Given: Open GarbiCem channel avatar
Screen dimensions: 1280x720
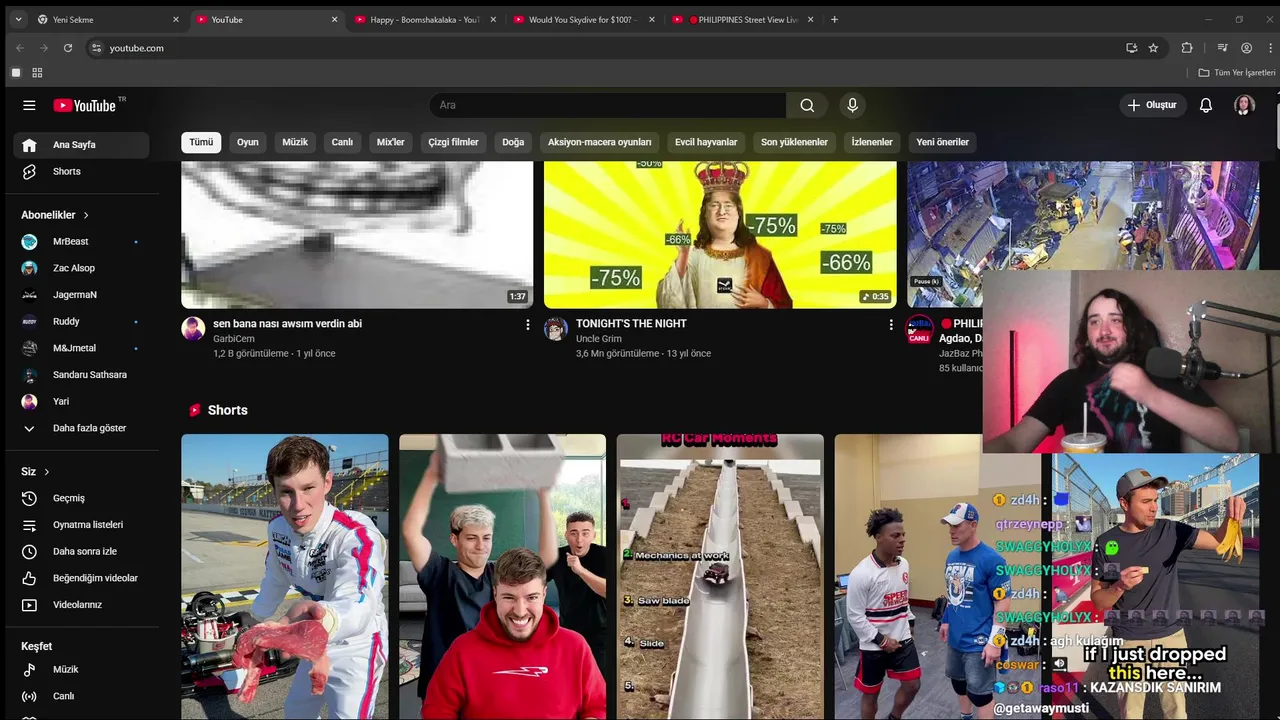Looking at the screenshot, I should click(193, 329).
